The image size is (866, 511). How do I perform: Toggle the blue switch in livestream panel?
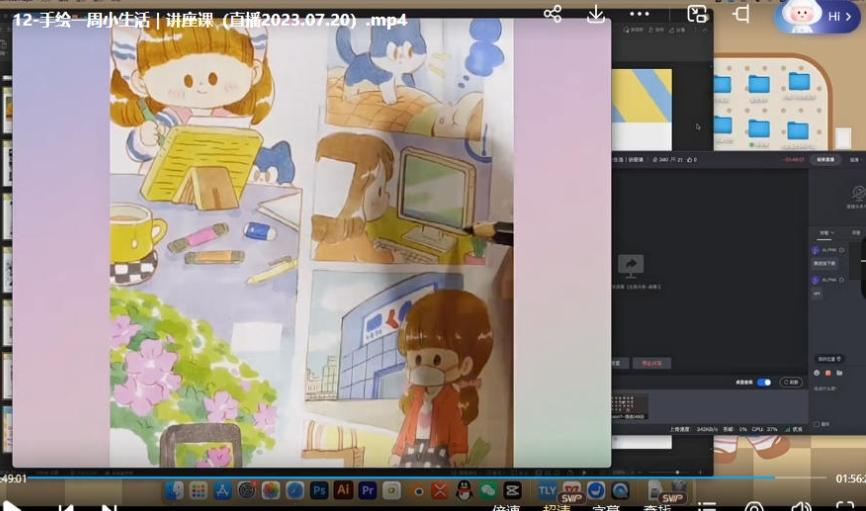(764, 382)
